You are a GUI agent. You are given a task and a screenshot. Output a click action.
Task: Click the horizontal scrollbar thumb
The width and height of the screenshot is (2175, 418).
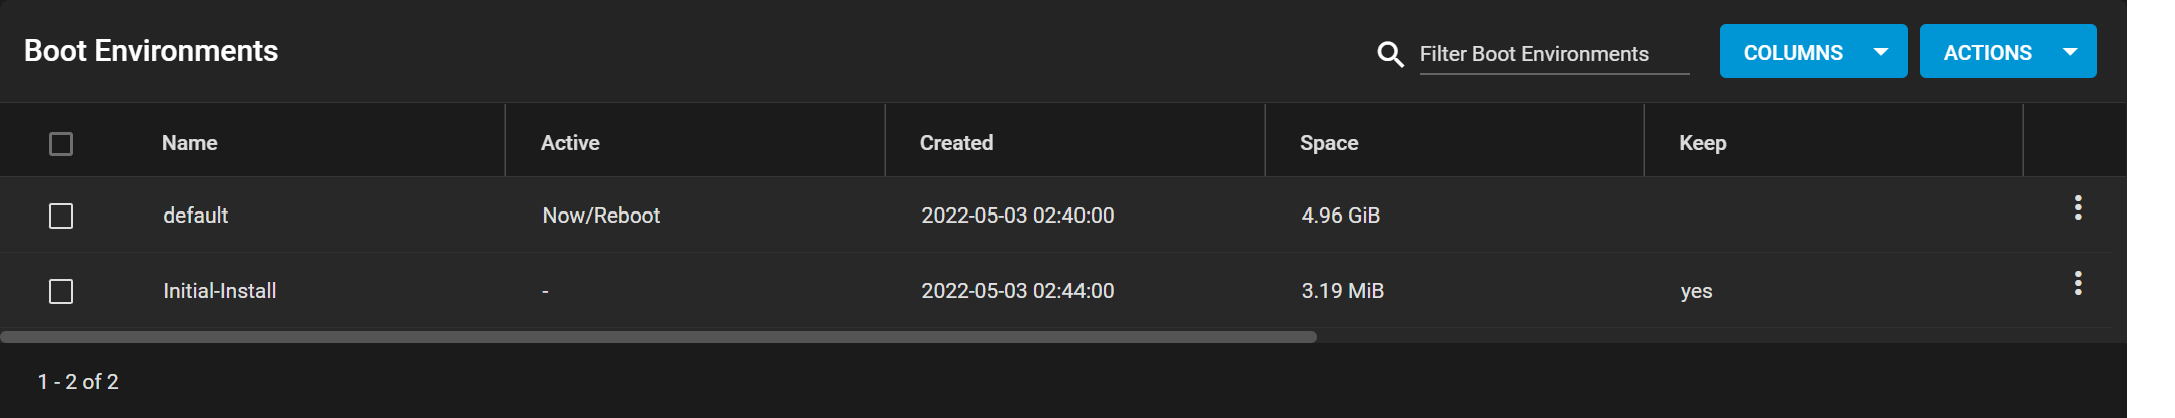[658, 337]
